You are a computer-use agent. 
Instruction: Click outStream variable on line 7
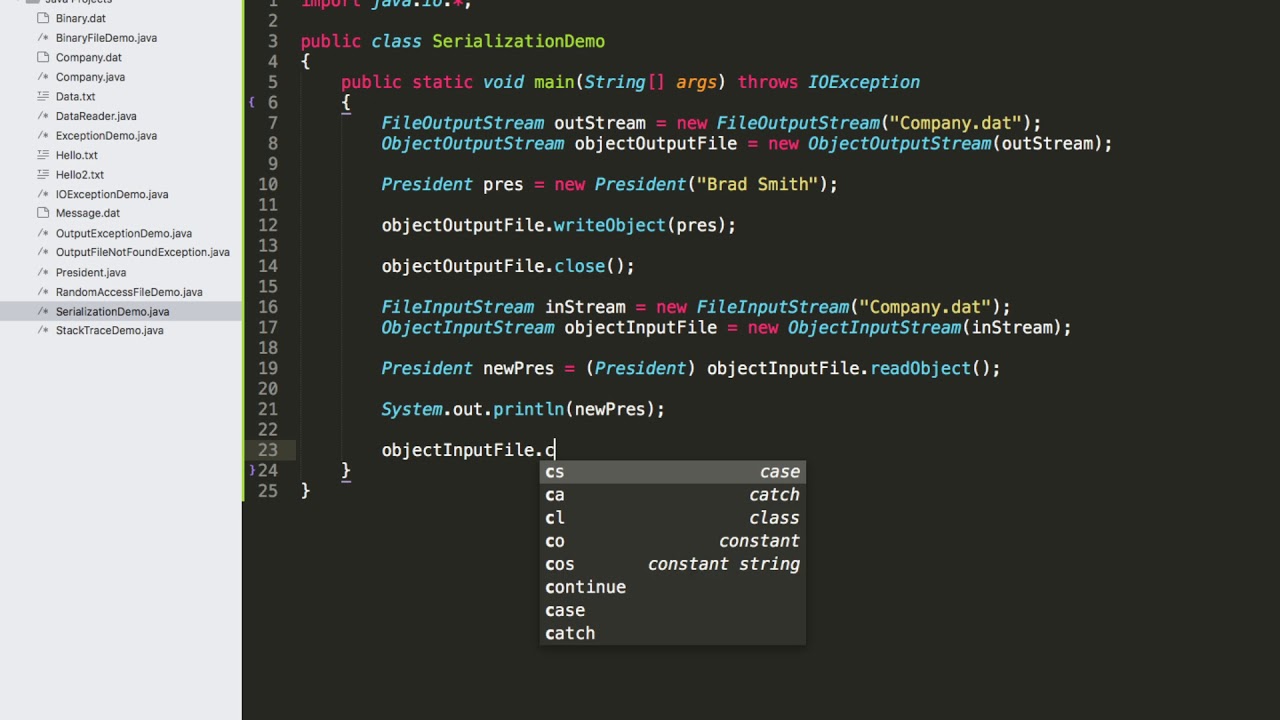[600, 123]
